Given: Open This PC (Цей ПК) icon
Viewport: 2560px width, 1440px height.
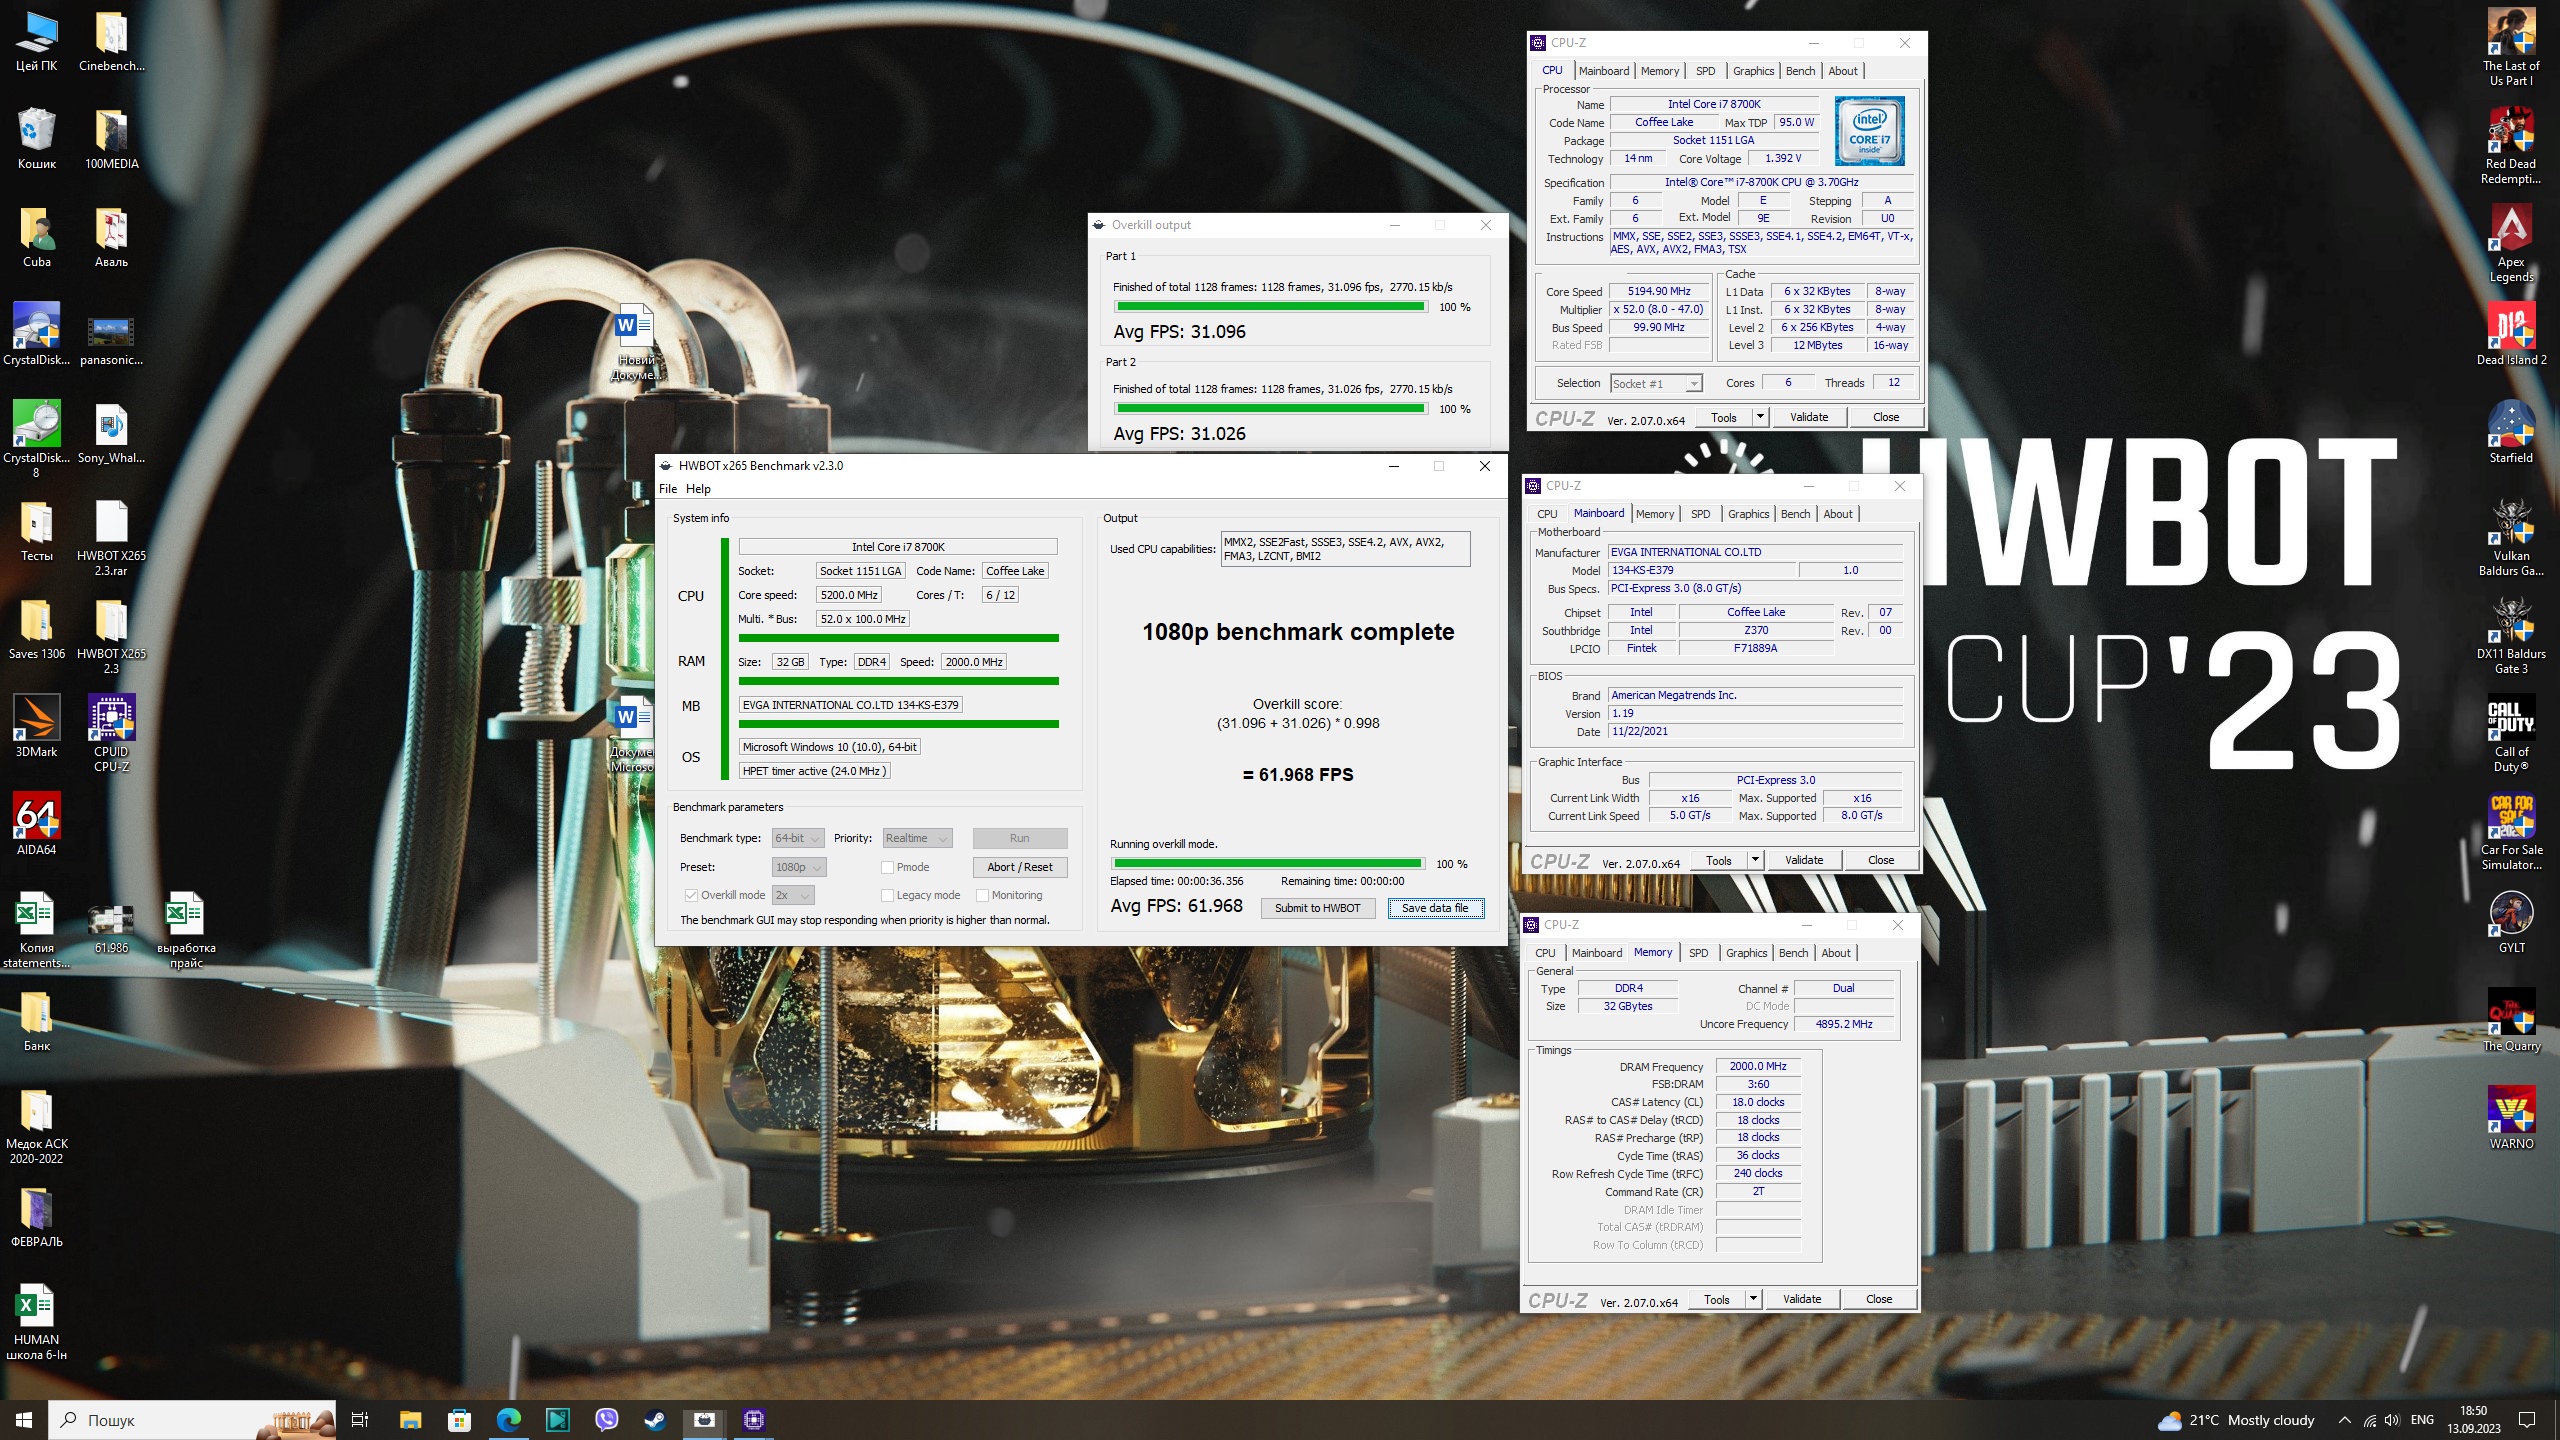Looking at the screenshot, I should point(36,41).
